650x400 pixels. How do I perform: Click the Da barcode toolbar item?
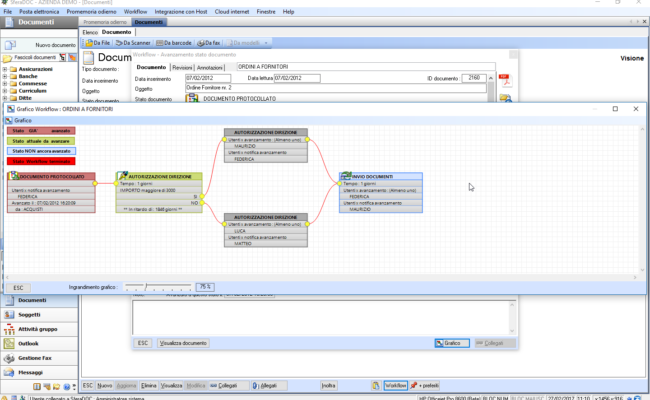click(x=174, y=43)
